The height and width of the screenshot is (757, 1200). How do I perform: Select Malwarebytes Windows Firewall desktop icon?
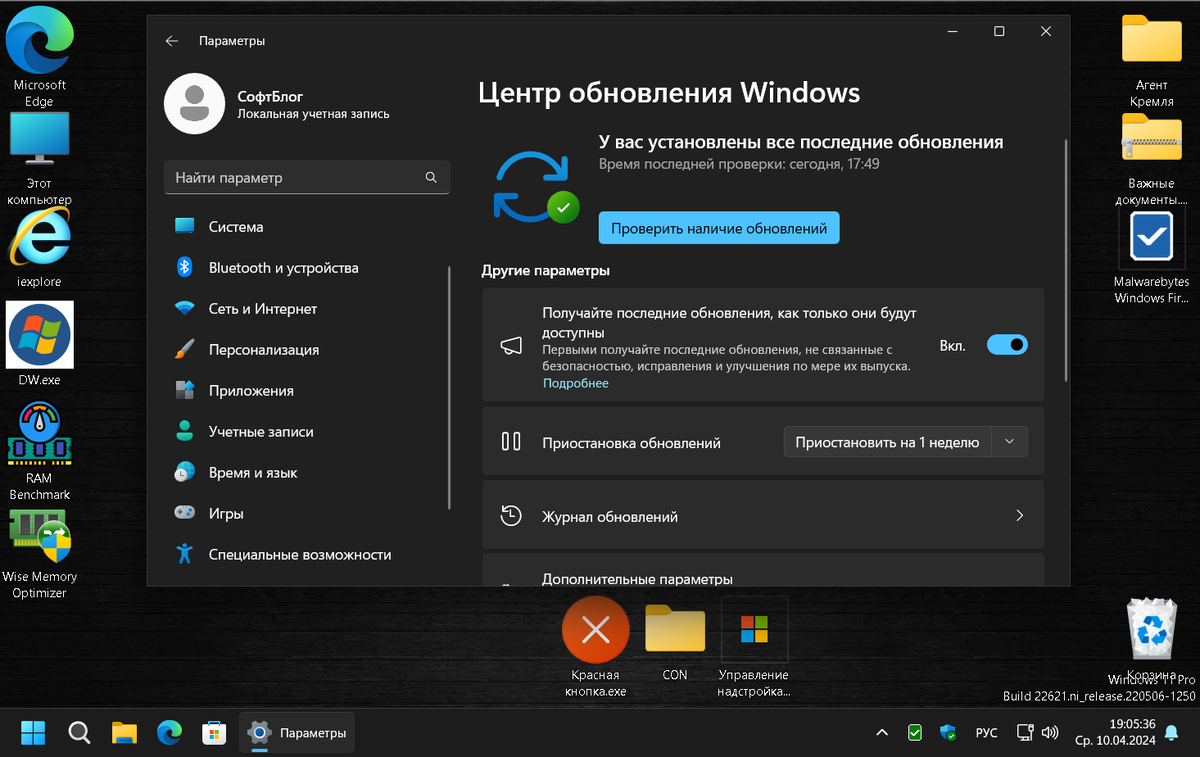(x=1151, y=257)
